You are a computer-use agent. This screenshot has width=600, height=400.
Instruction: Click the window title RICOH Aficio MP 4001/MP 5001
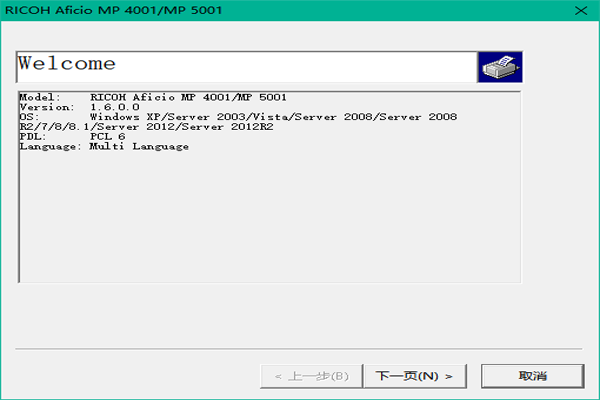coord(114,10)
